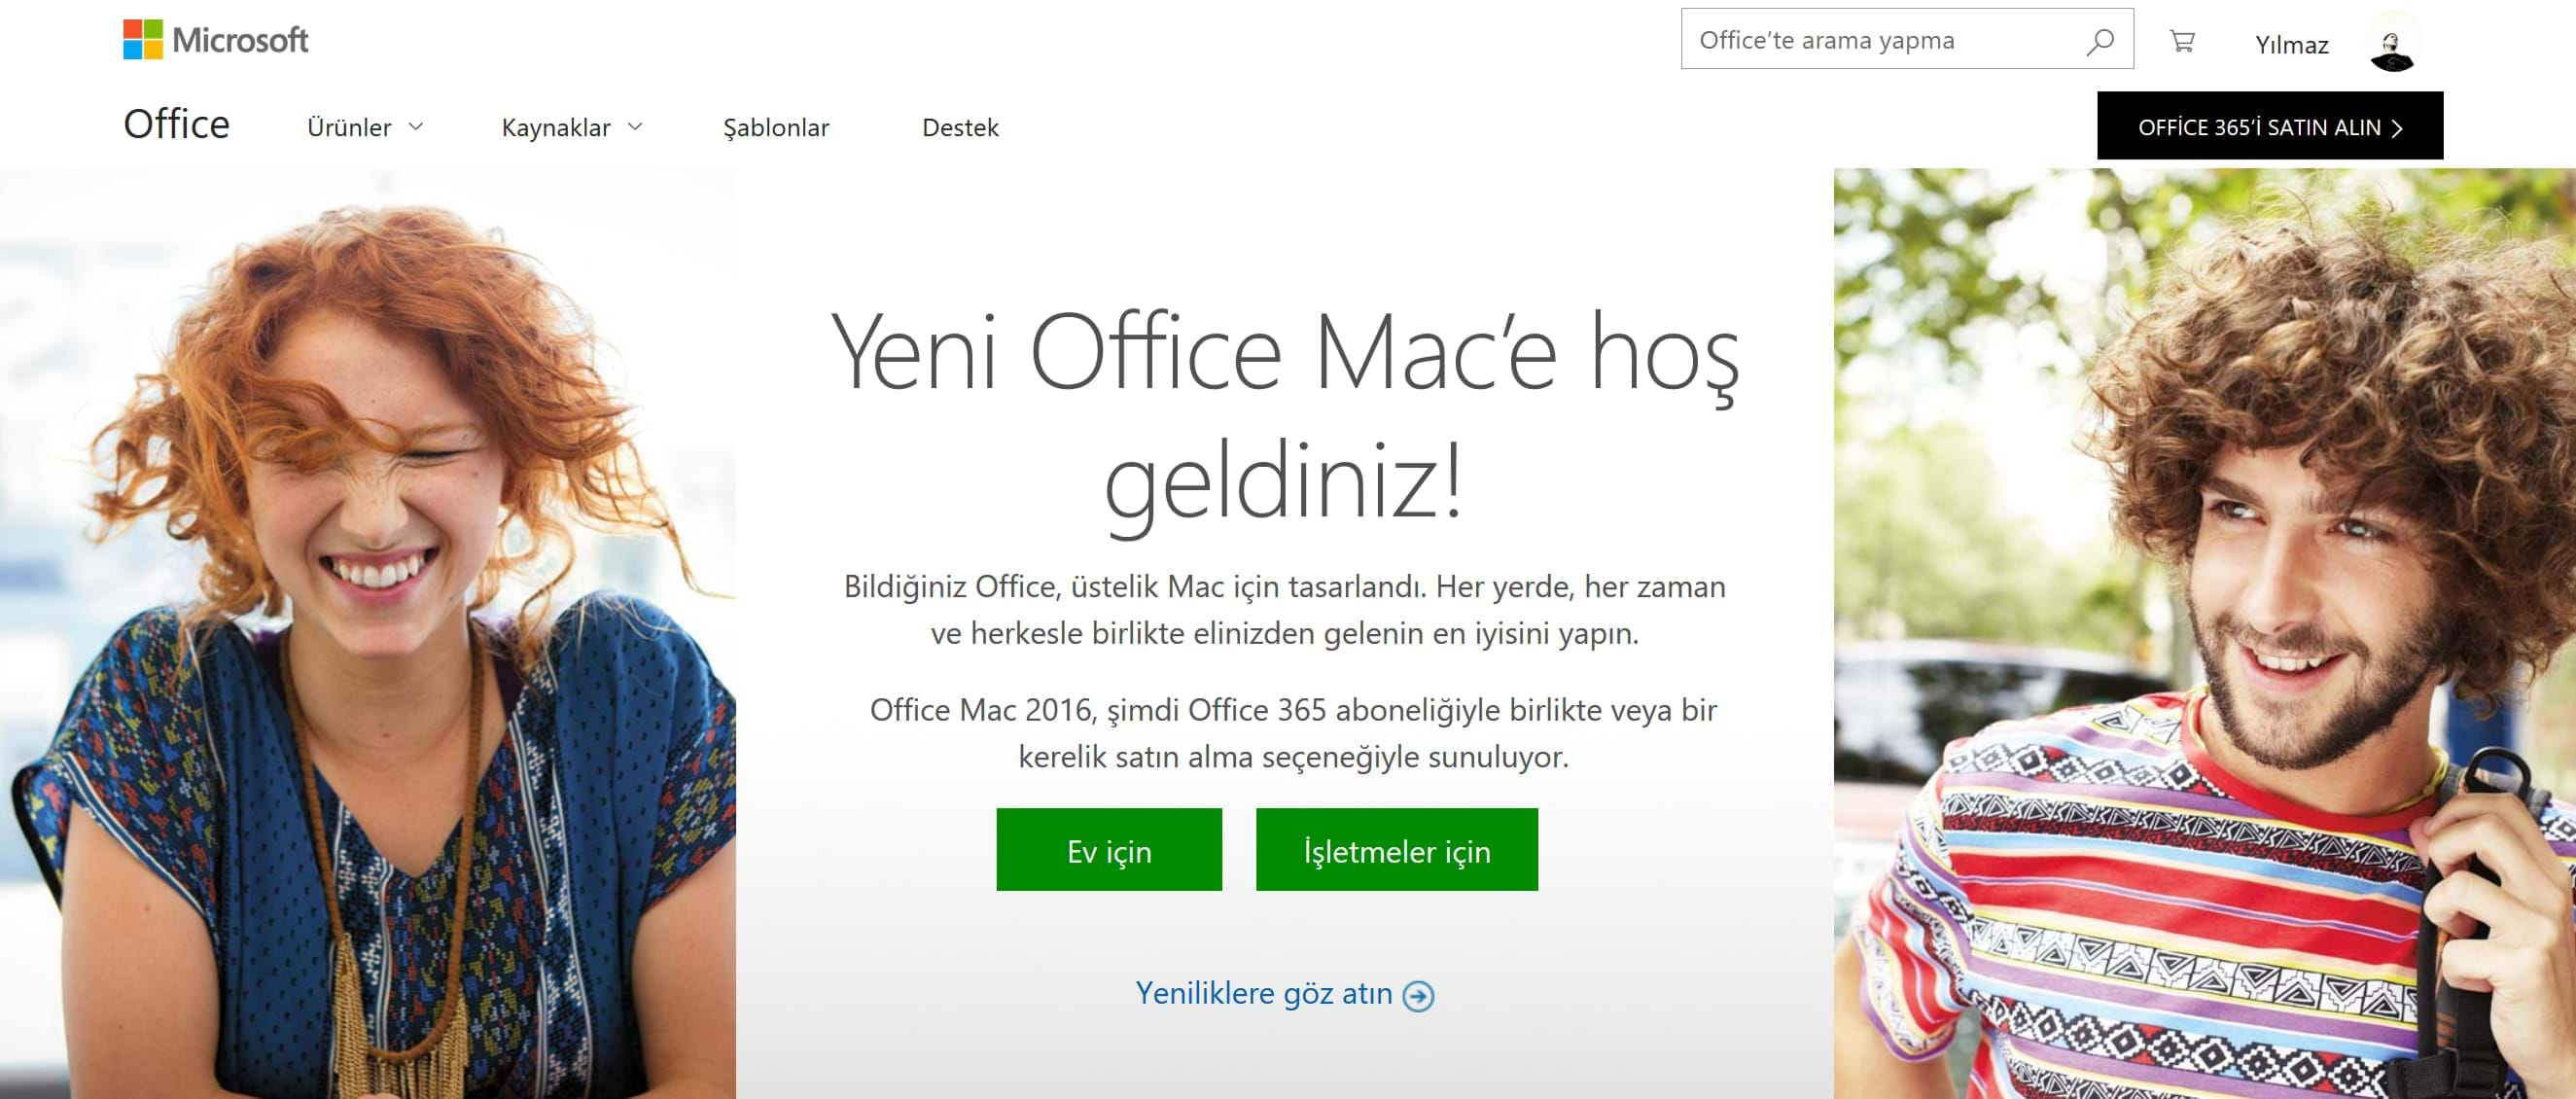The height and width of the screenshot is (1099, 2576).
Task: Click the paragraph starting Office Mac 2016
Action: 1293,733
